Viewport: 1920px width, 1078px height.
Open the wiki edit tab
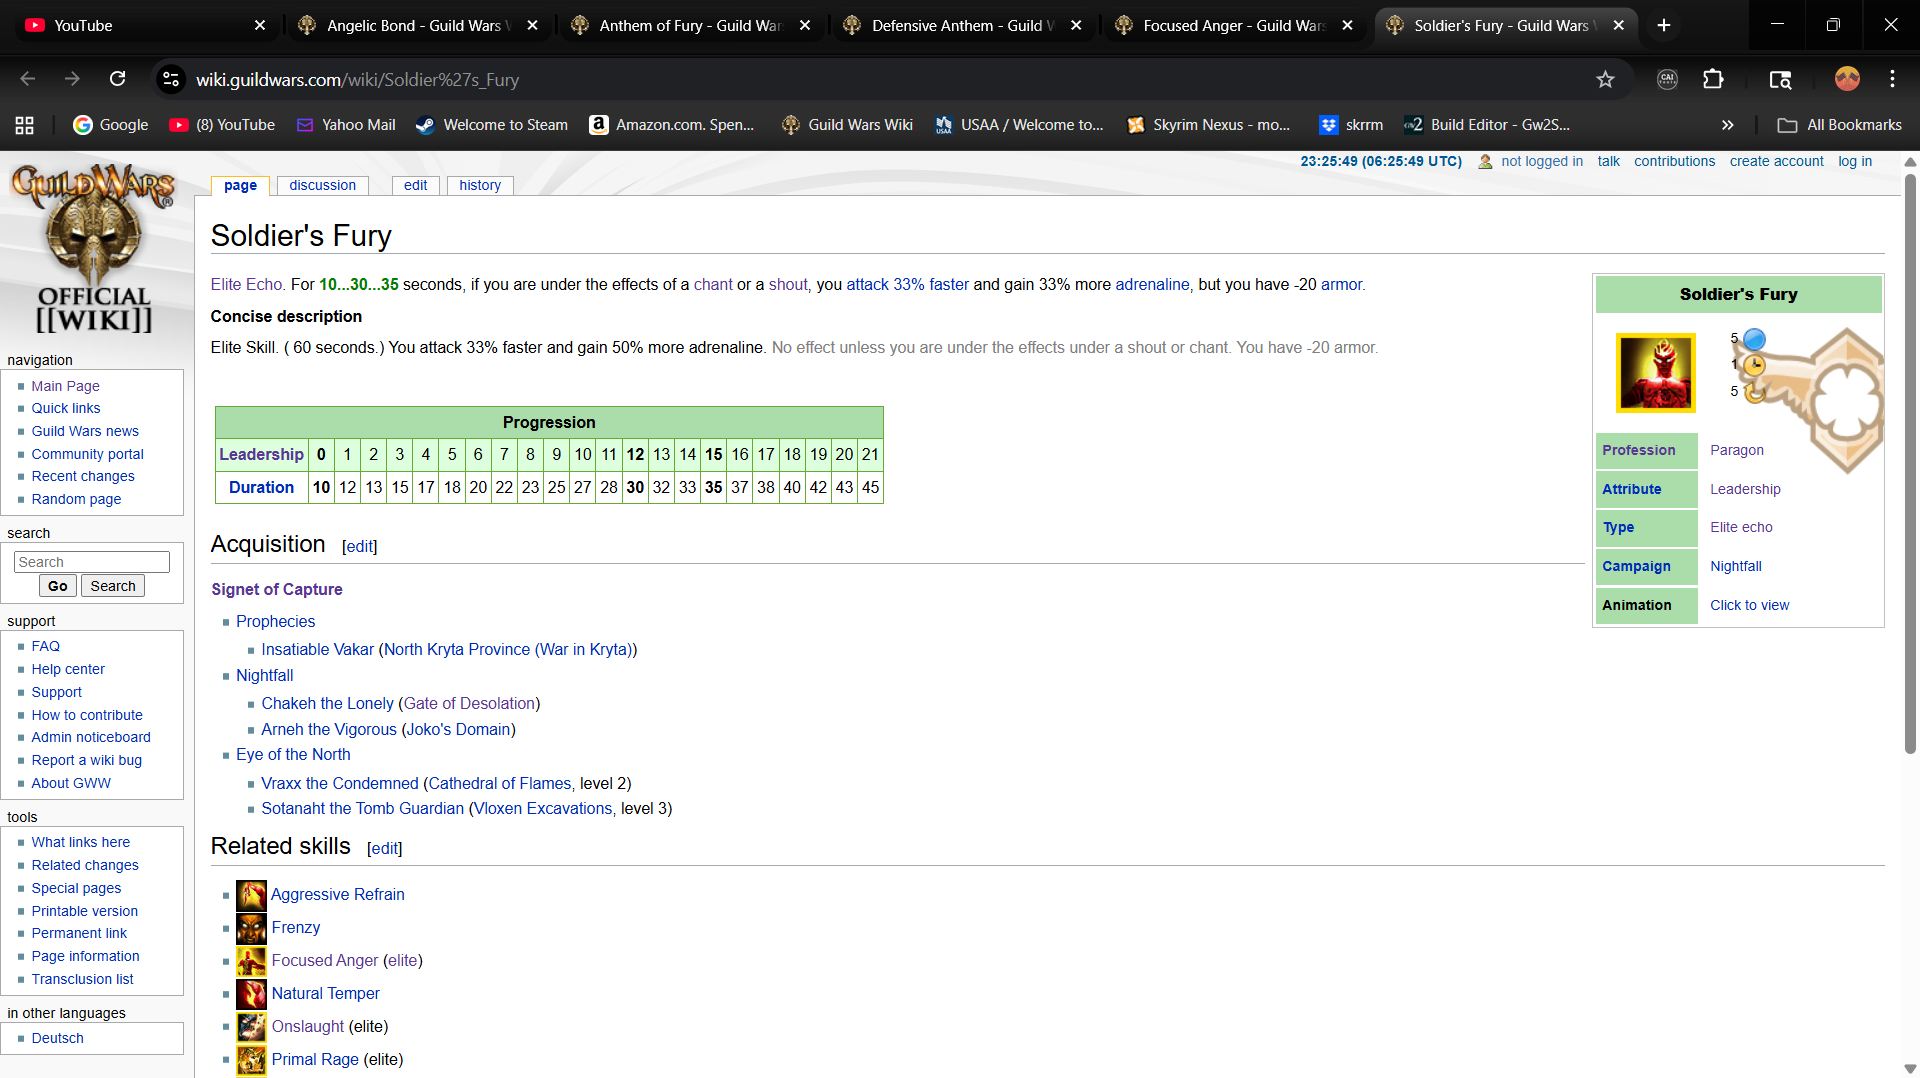click(415, 185)
